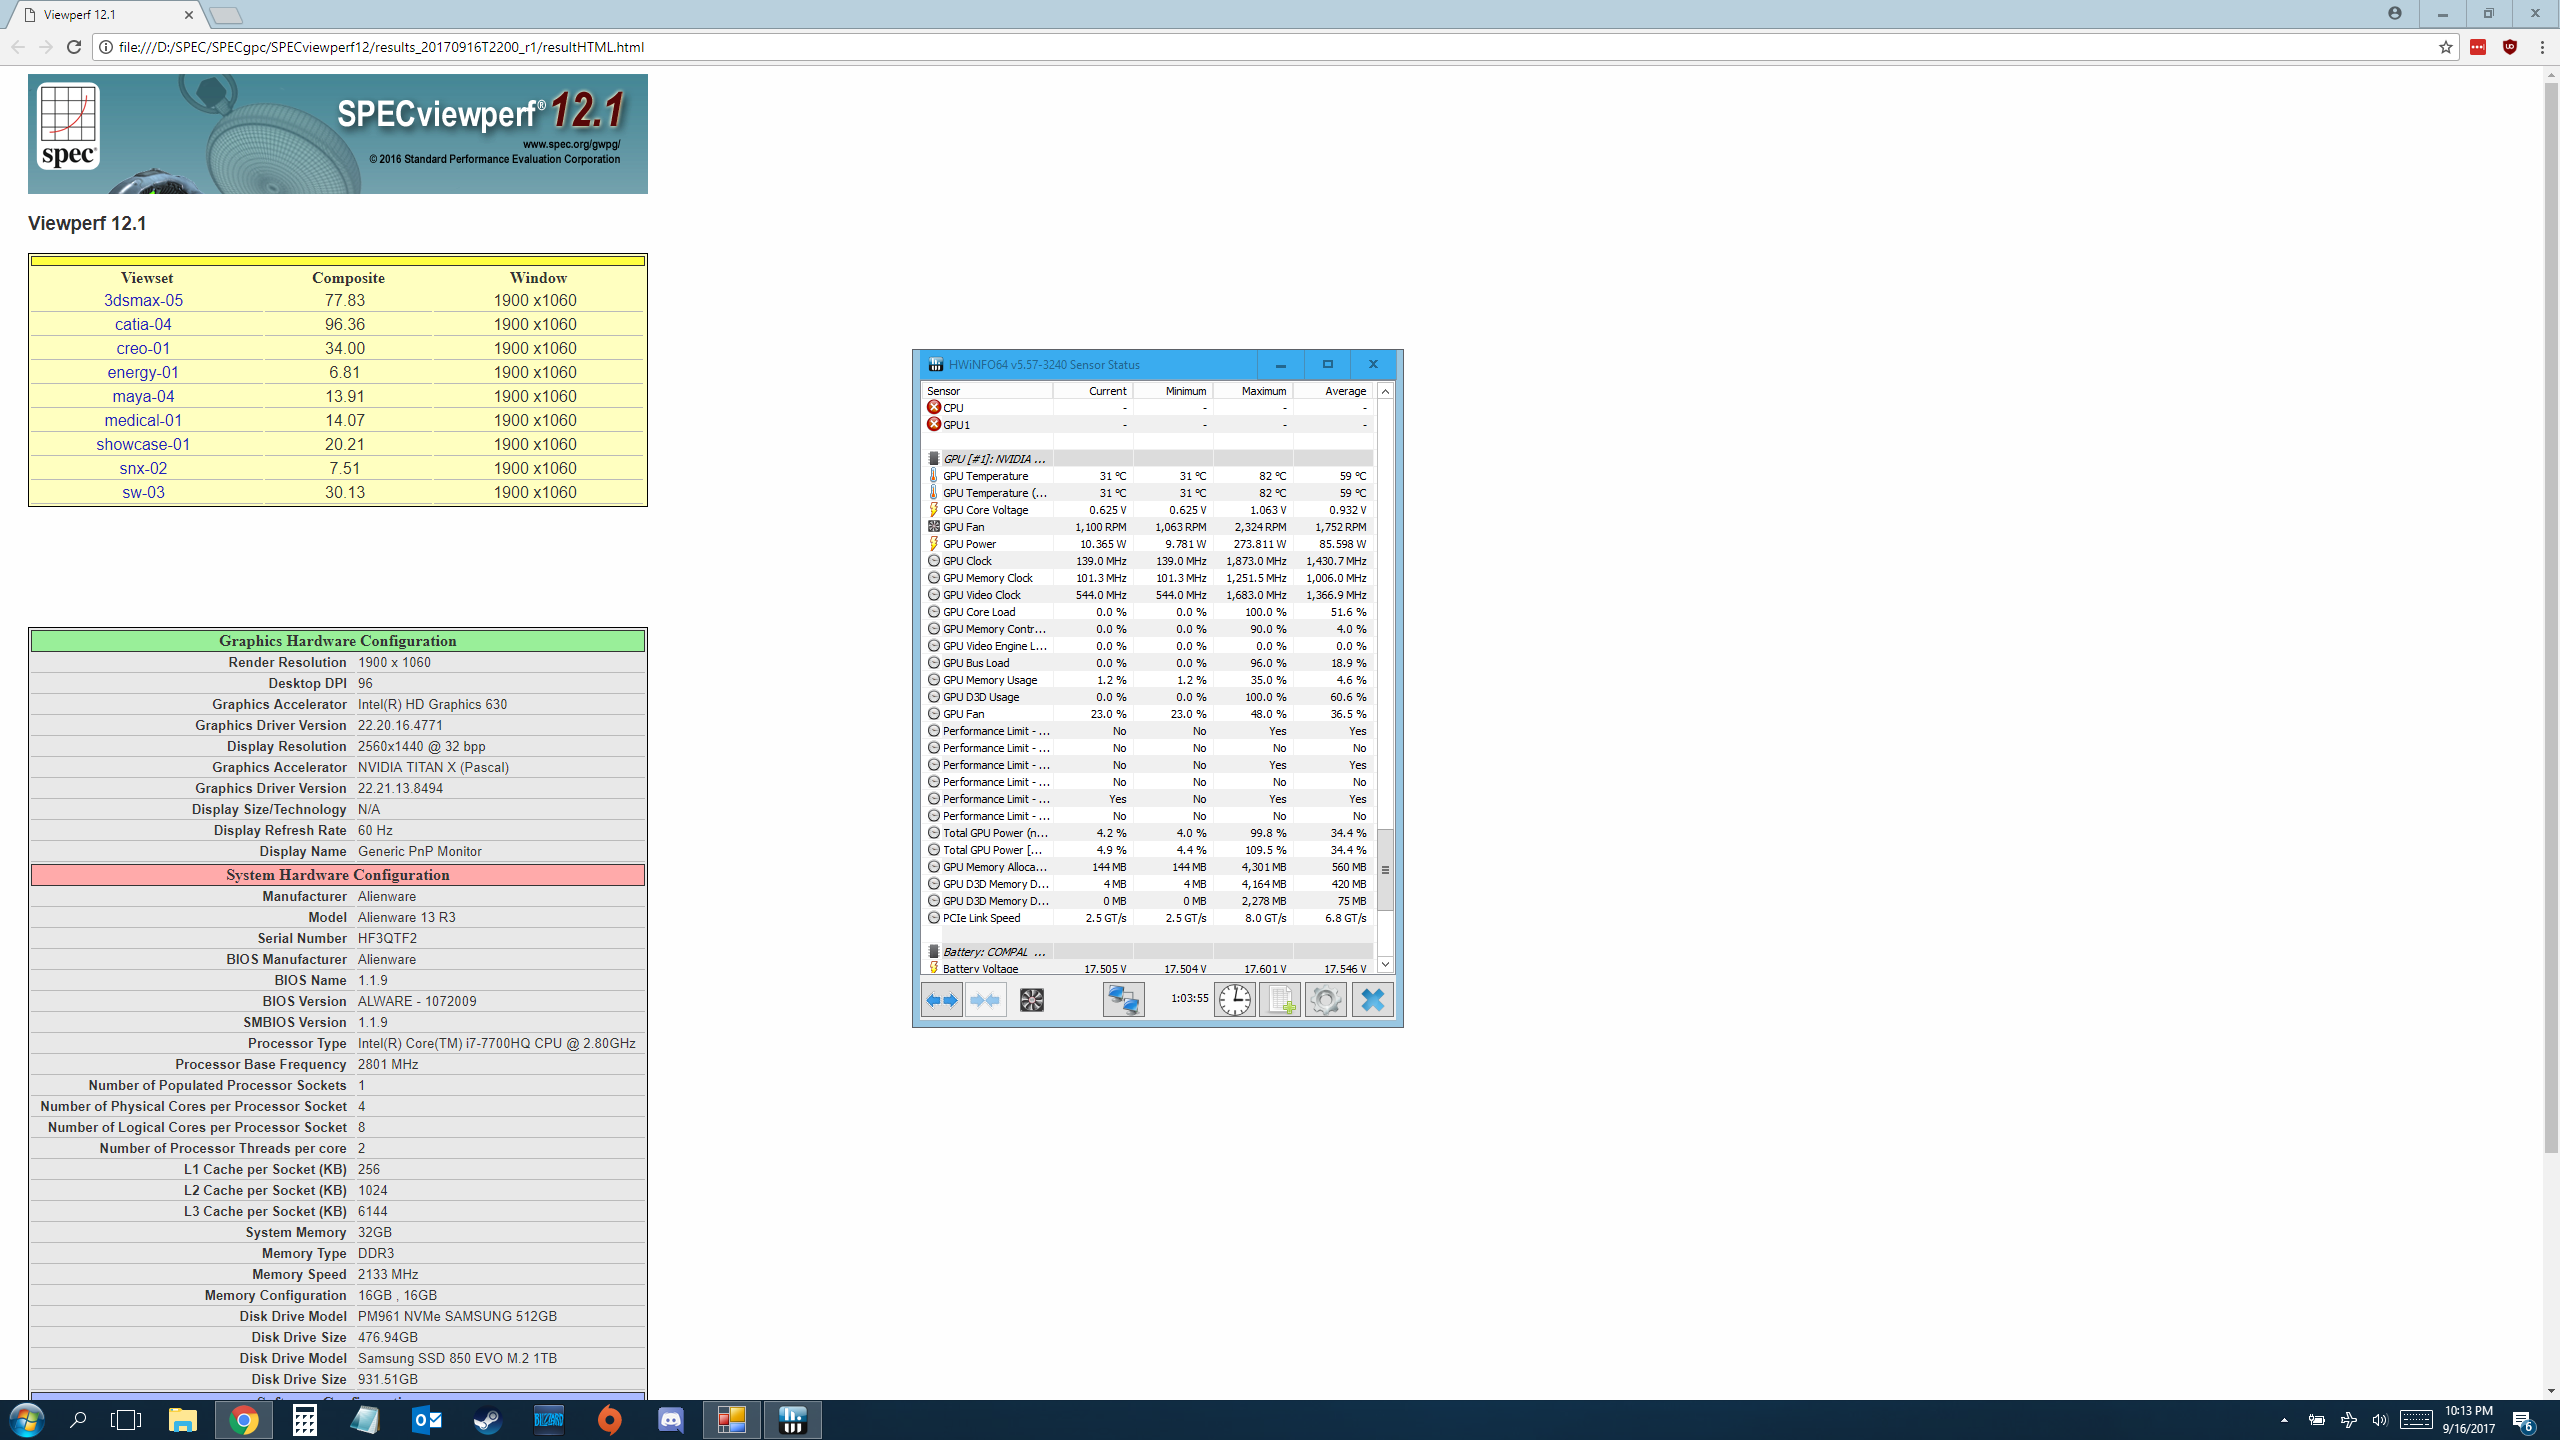This screenshot has height=1440, width=2560.
Task: Open HWiNFO sensor settings gear
Action: [1326, 999]
